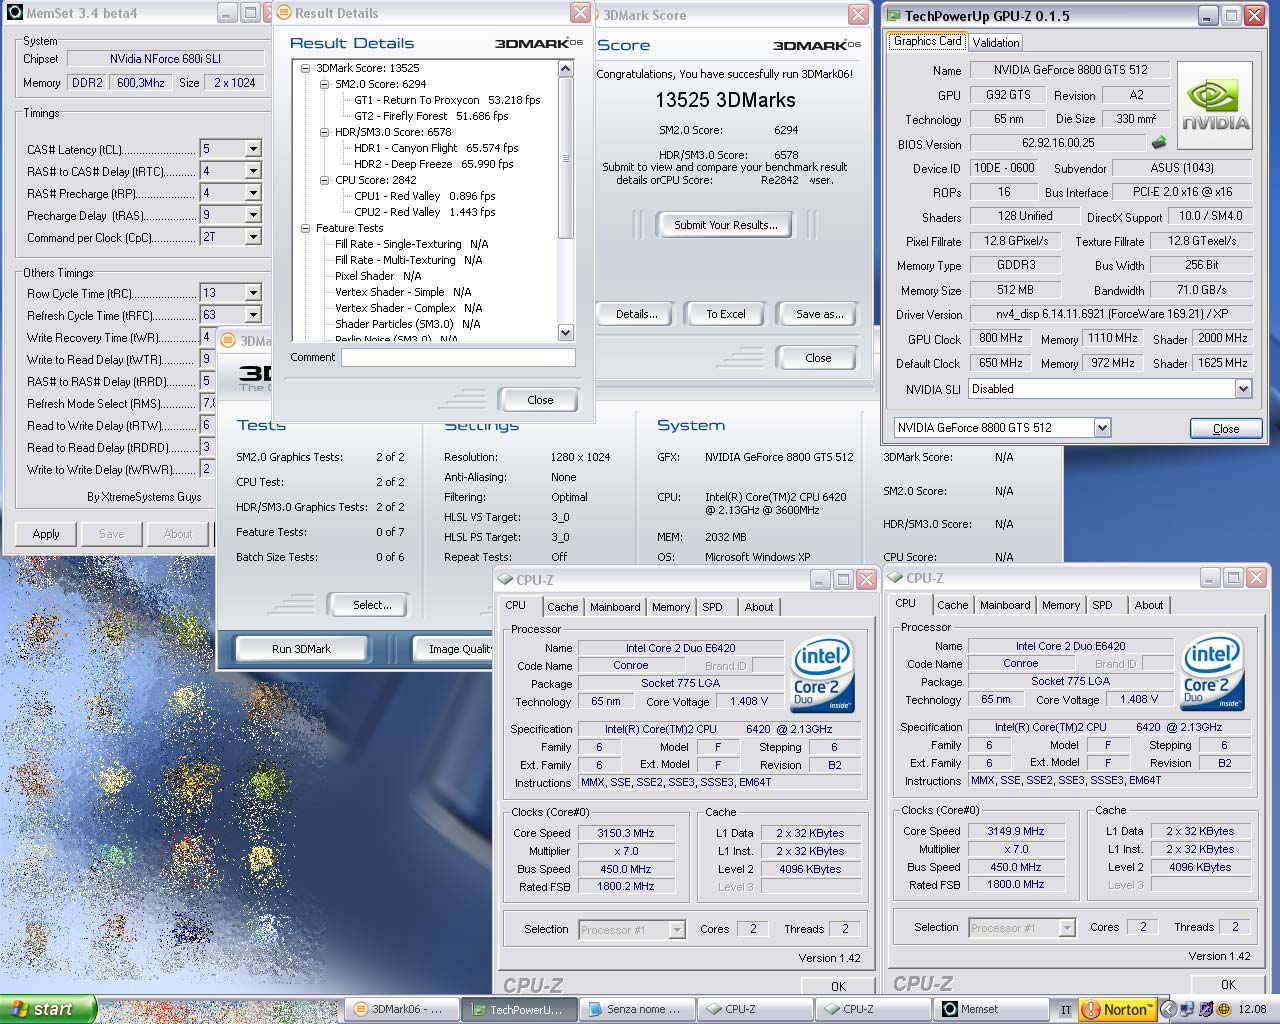Open GPU selection dropdown in GPU-Z

click(1102, 428)
